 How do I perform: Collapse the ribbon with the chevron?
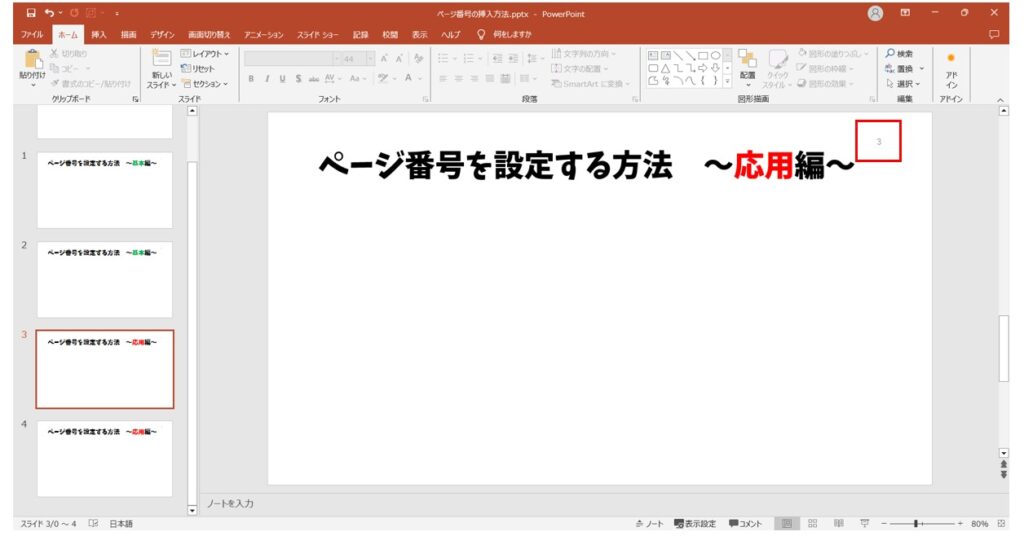1000,100
